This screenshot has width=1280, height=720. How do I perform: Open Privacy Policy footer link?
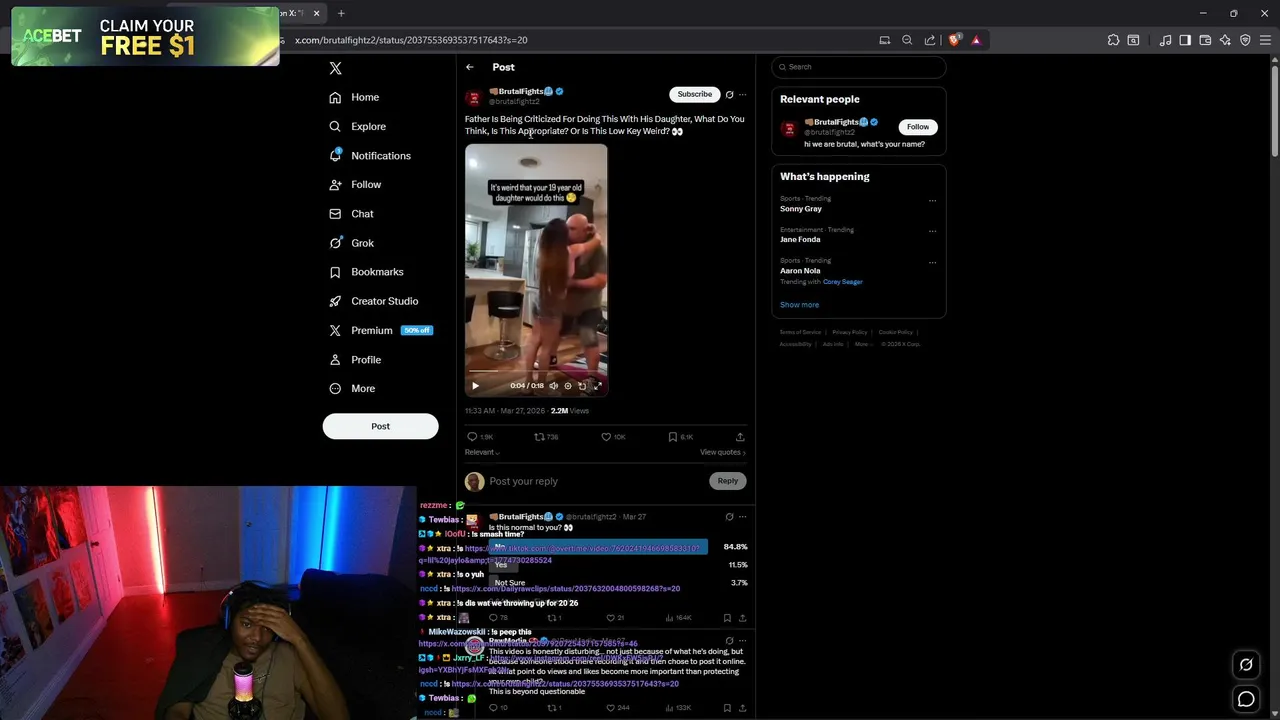pyautogui.click(x=850, y=332)
